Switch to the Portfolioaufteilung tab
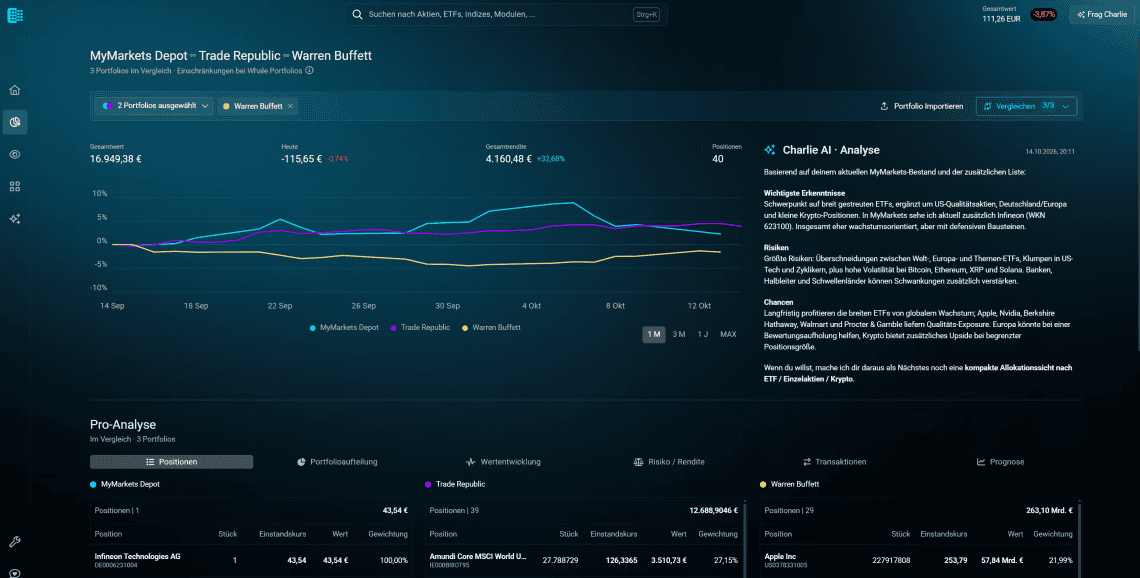The image size is (1140, 578). click(337, 462)
